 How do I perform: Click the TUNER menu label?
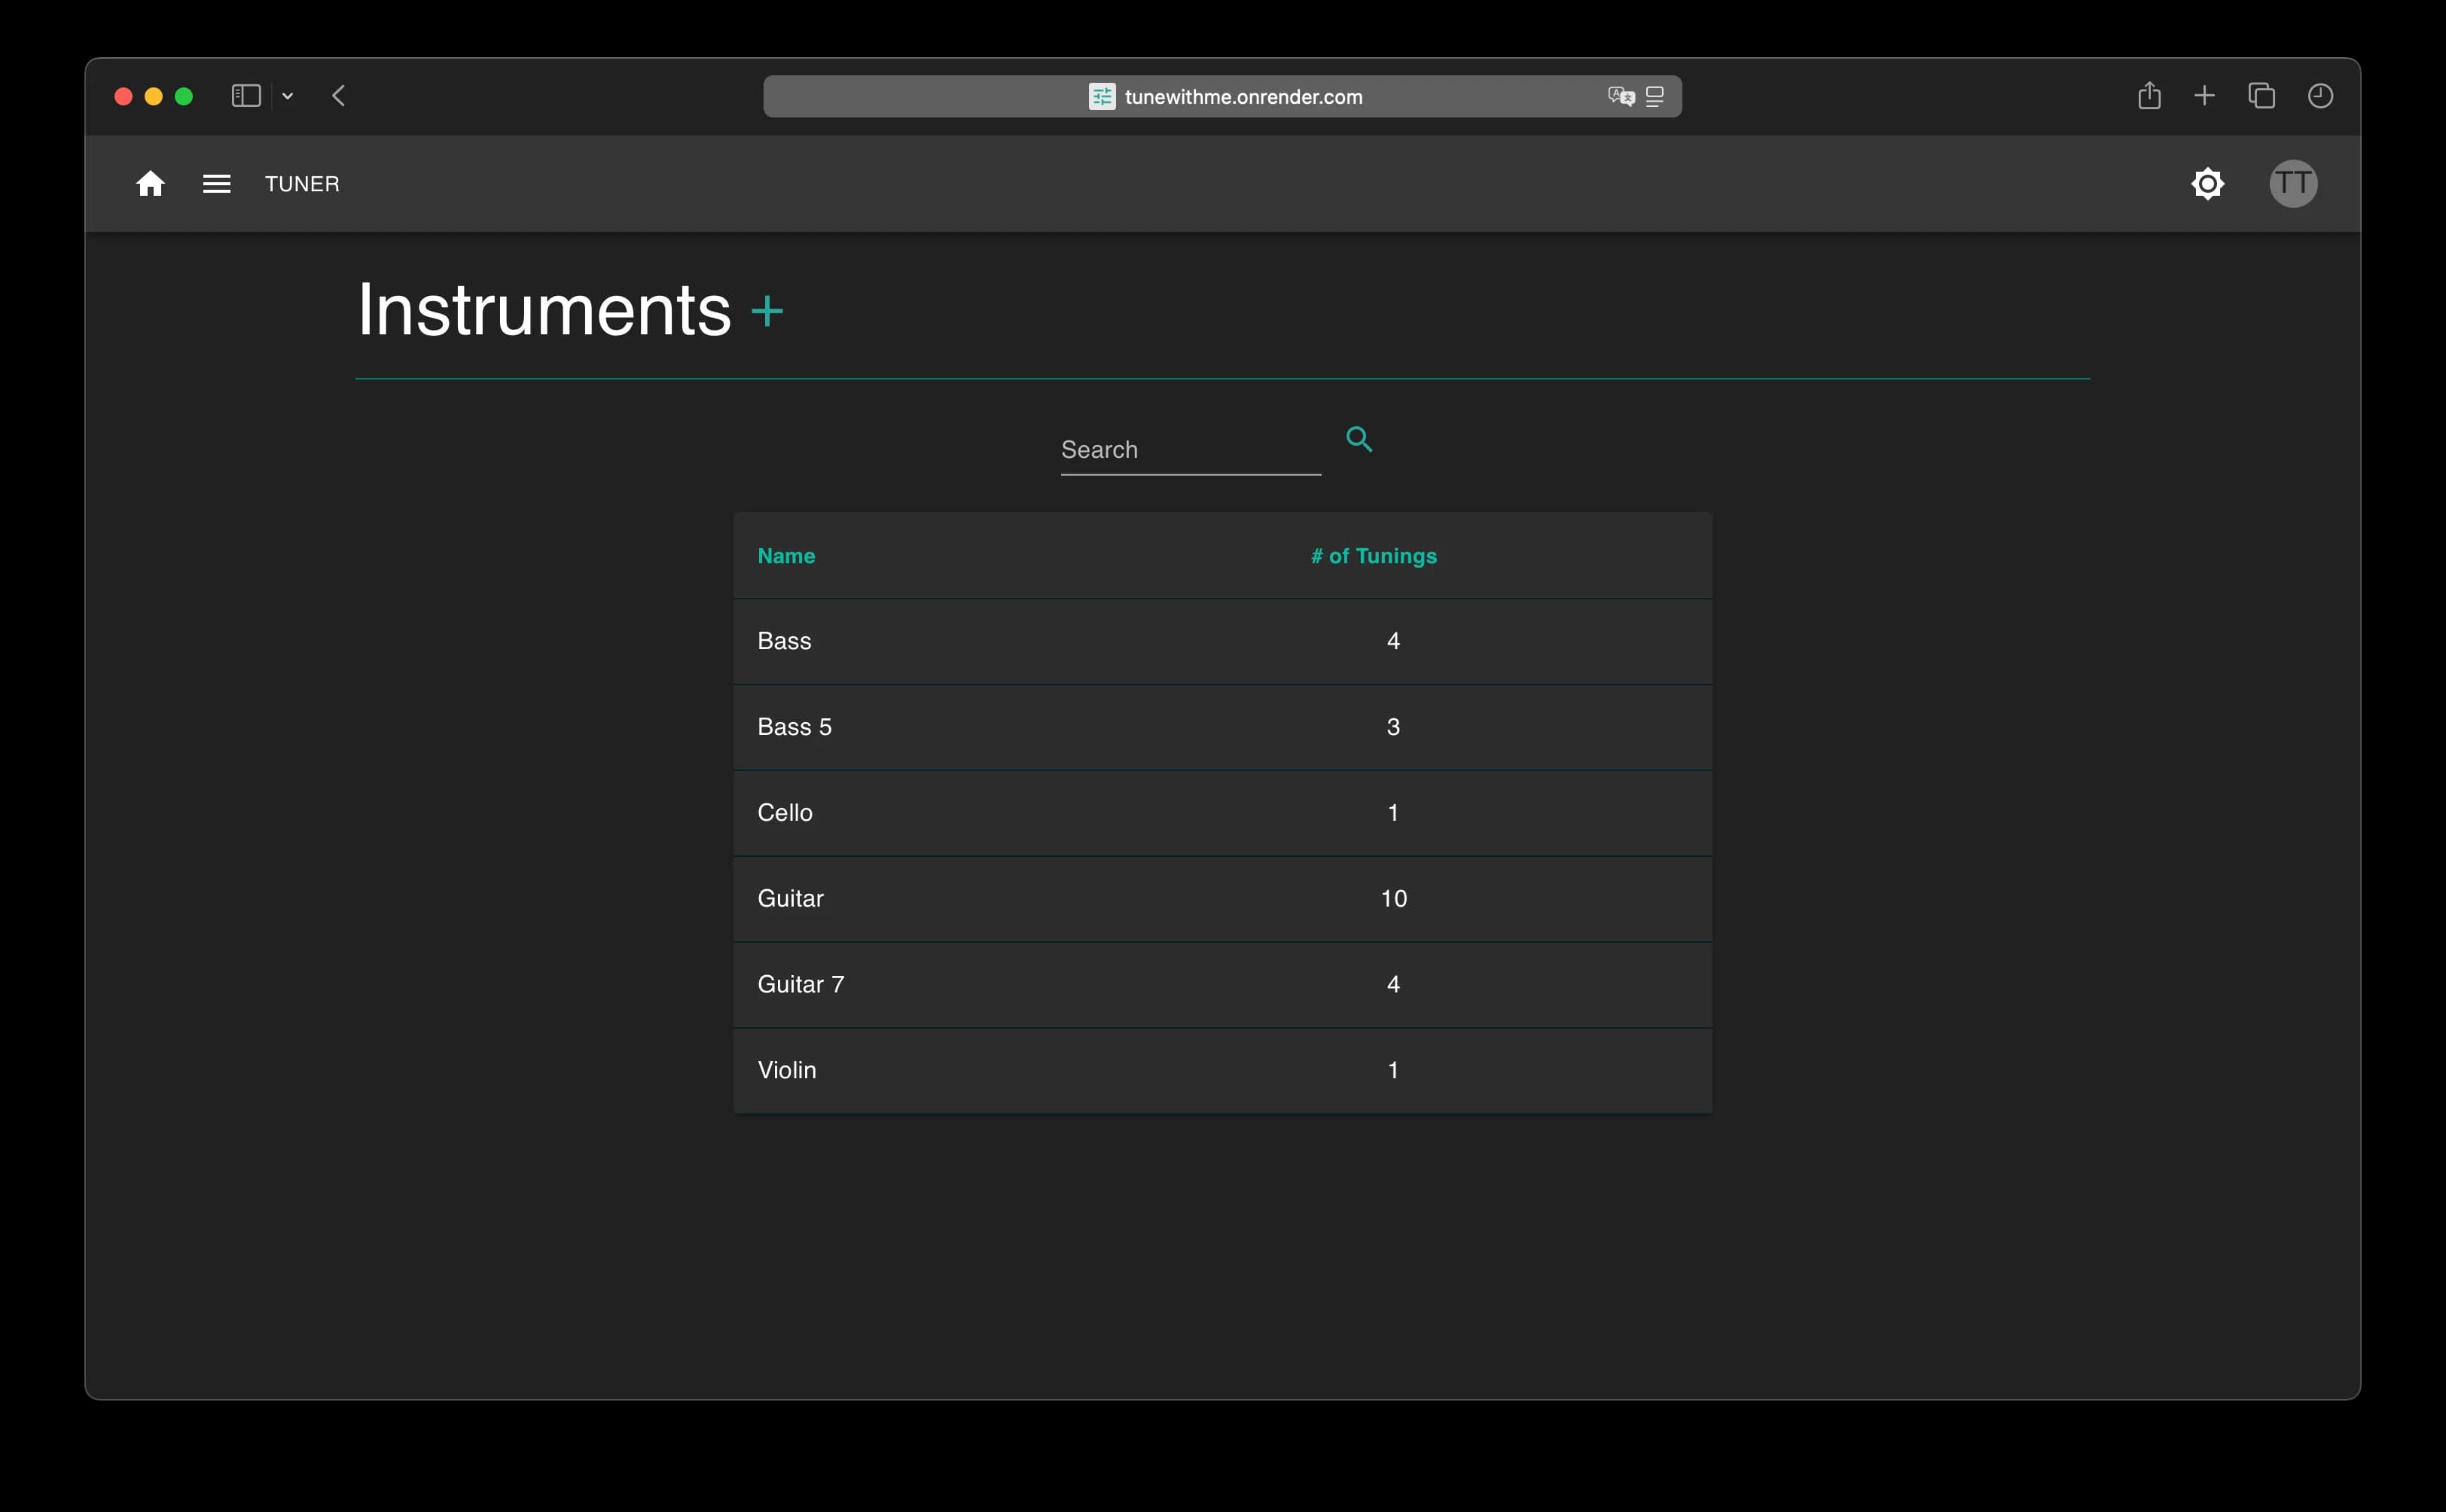coord(302,183)
